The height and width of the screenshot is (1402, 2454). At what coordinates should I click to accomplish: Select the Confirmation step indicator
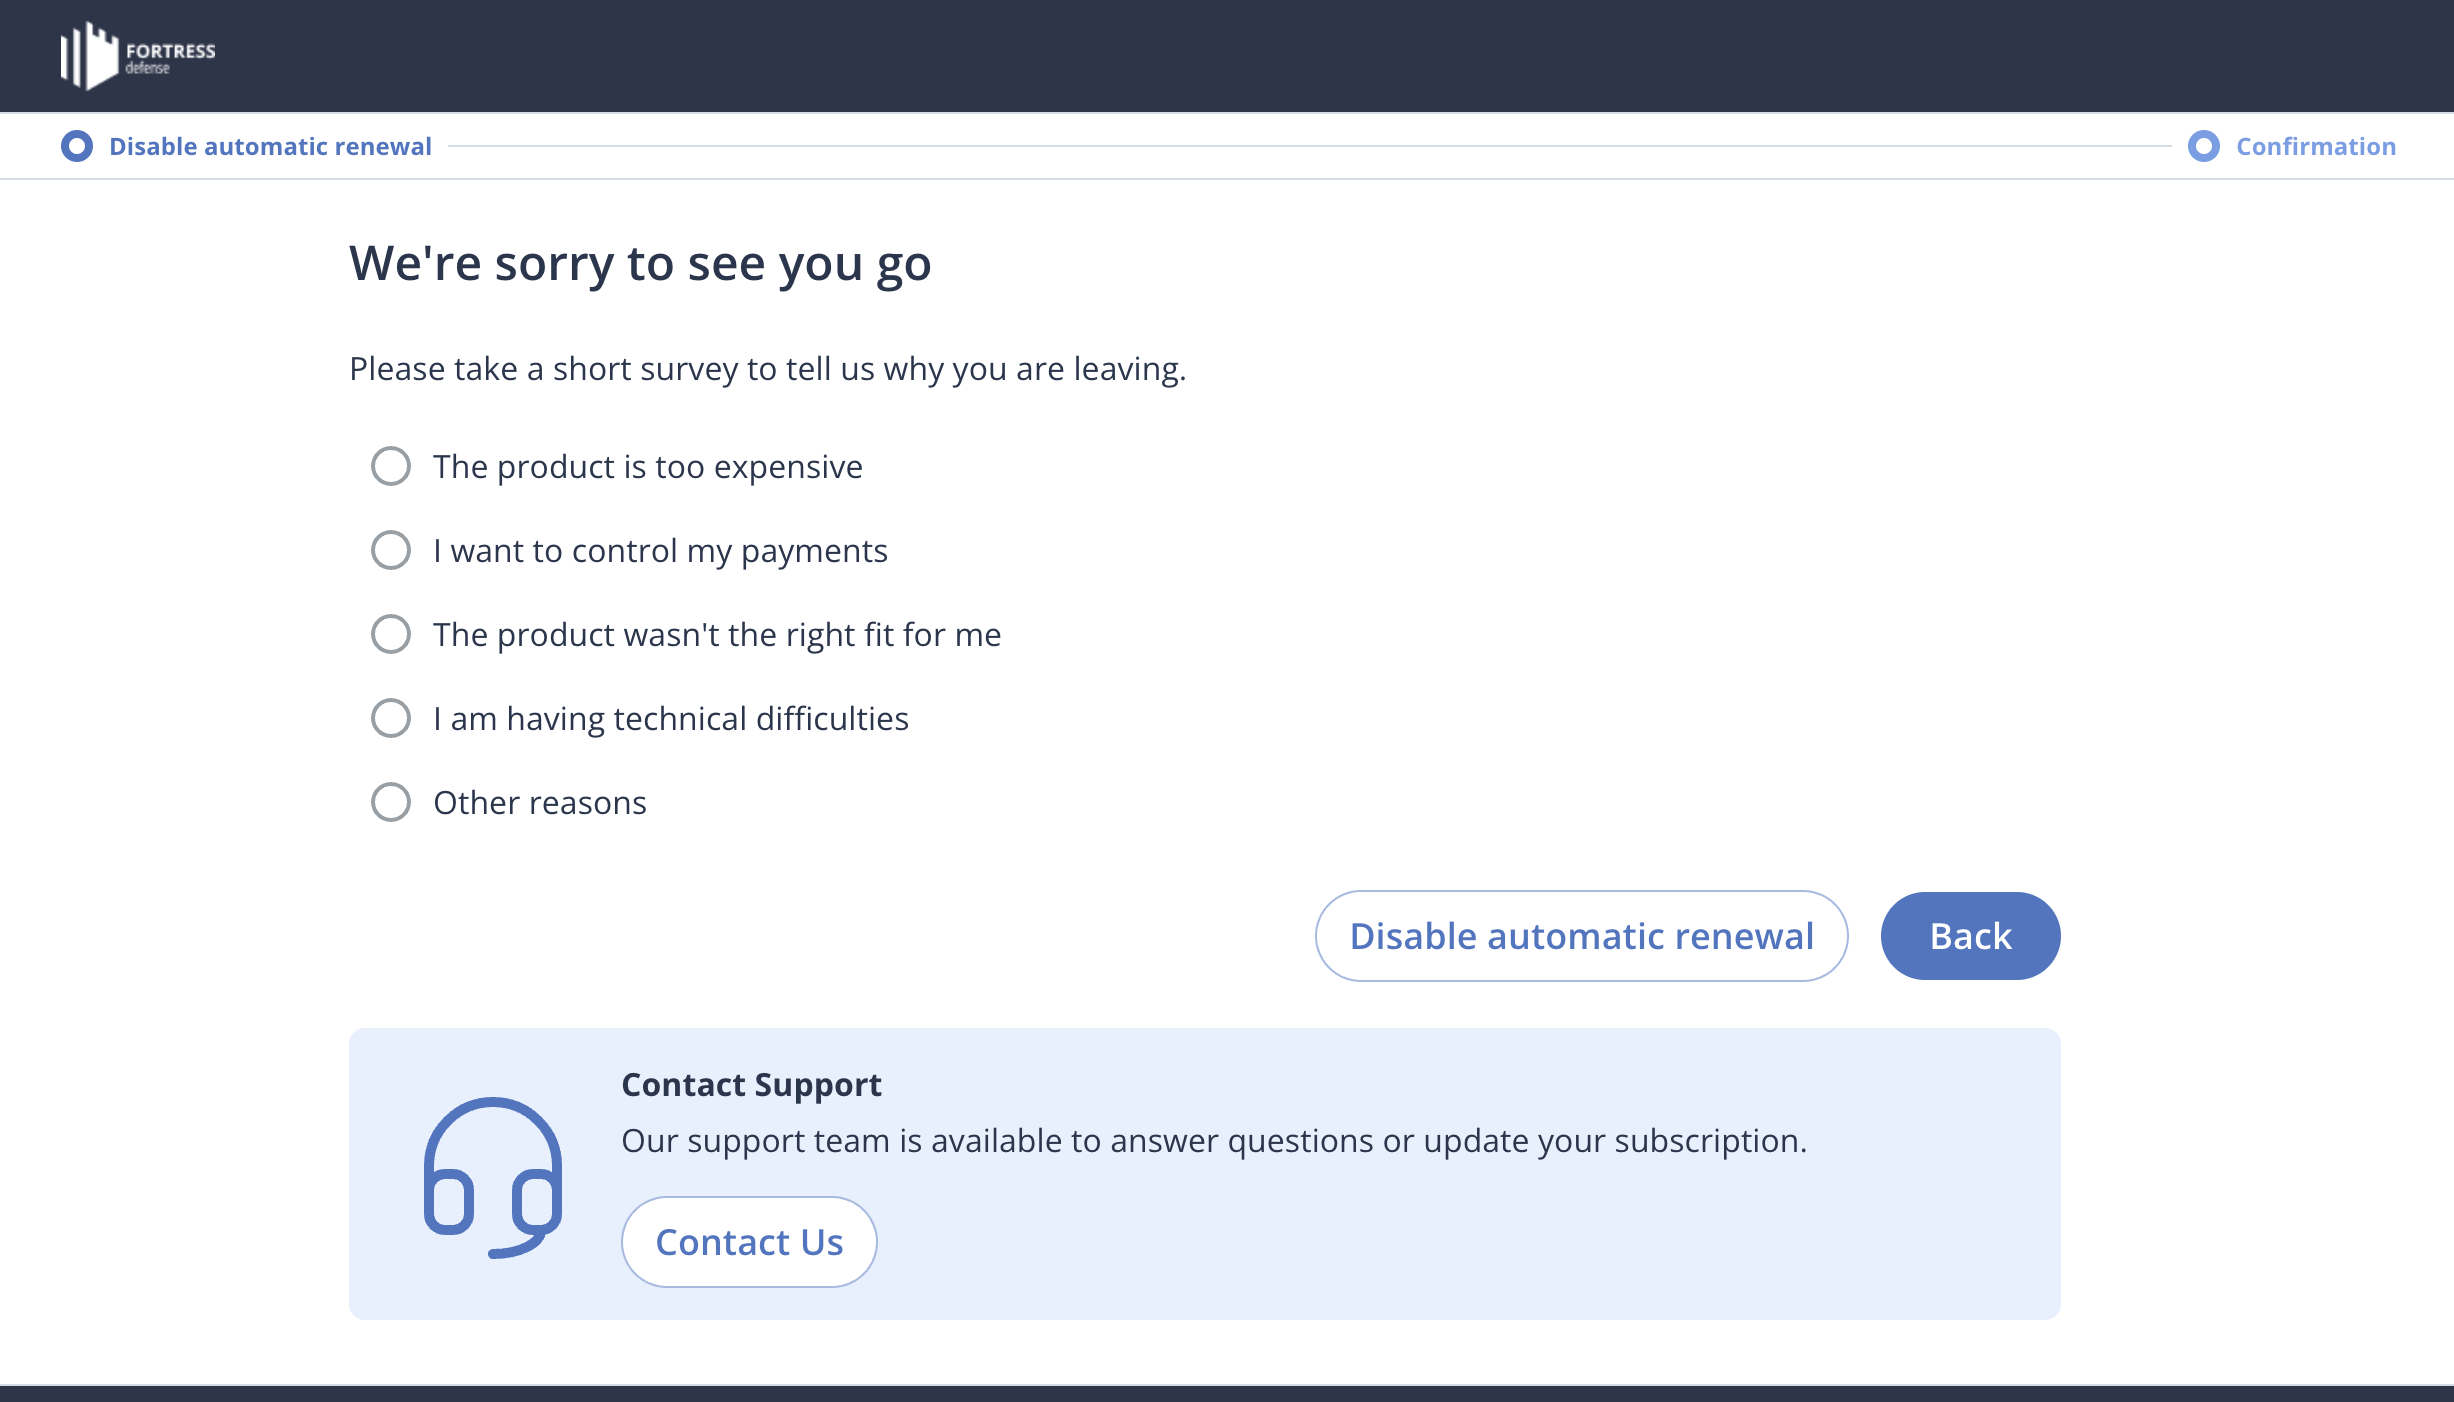pyautogui.click(x=2203, y=145)
